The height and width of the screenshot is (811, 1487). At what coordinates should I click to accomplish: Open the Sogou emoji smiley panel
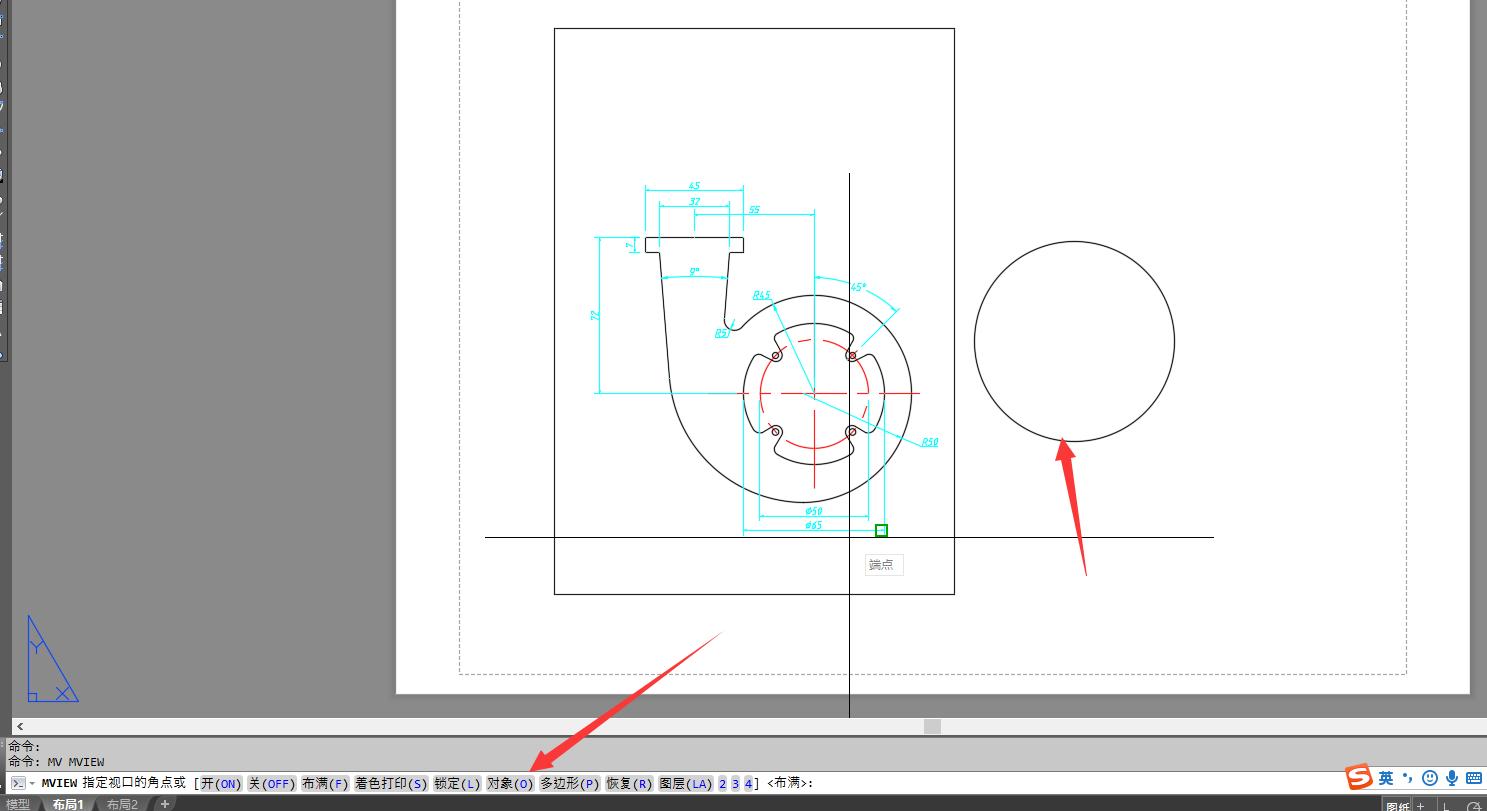pos(1430,778)
